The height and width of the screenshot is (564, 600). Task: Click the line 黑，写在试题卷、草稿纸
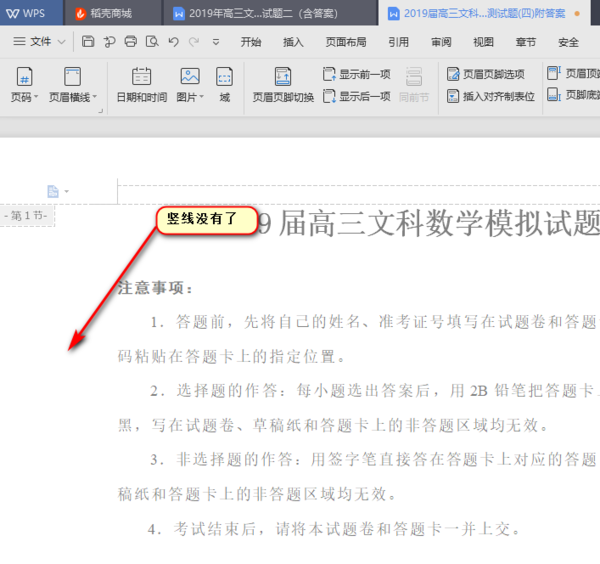tap(334, 425)
